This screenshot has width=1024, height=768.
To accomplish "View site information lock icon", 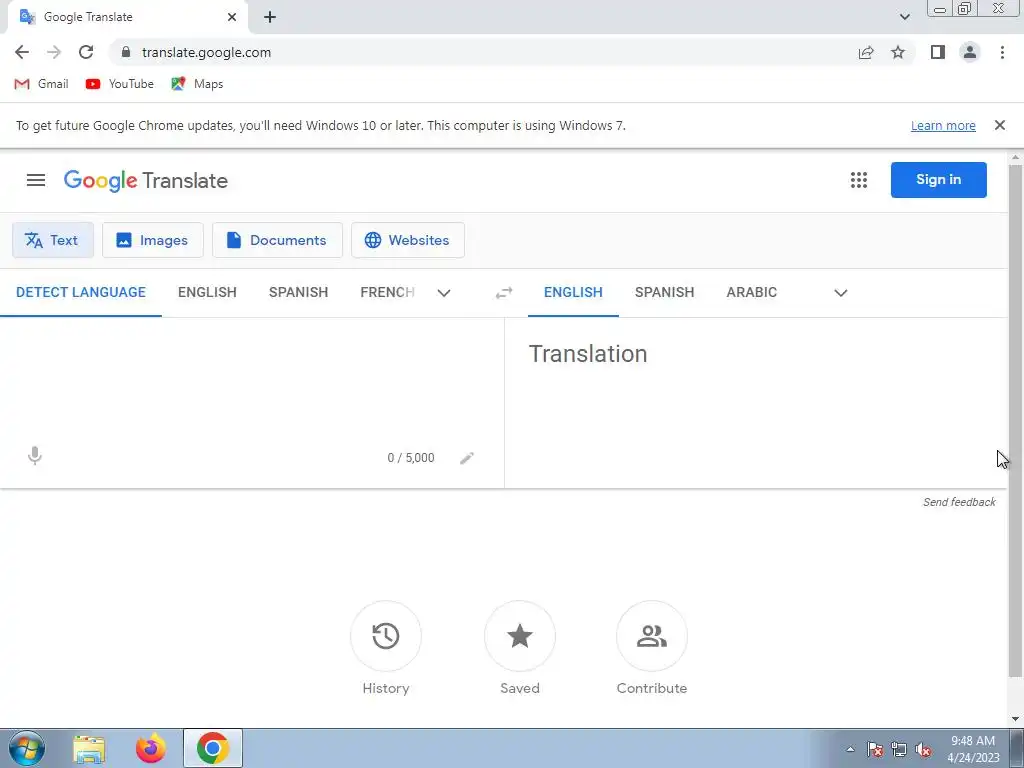I will click(126, 52).
